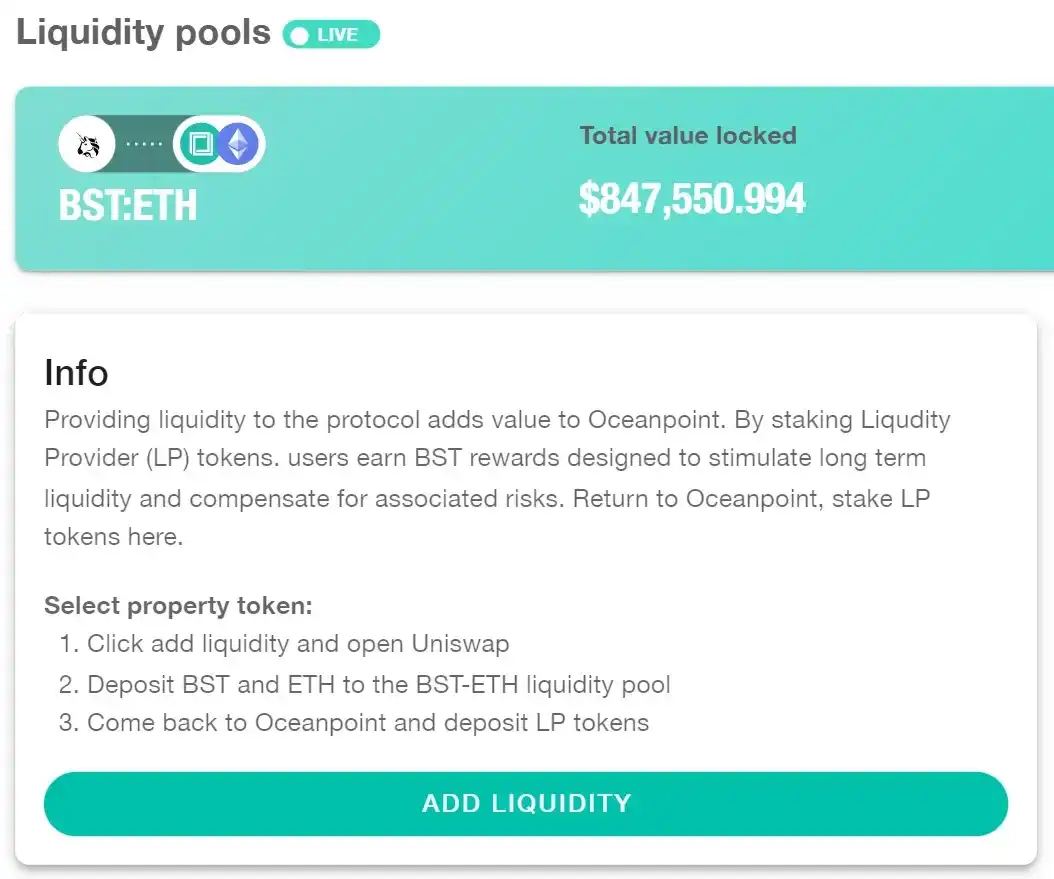Click the purple Ethereum diamond icon

[239, 144]
